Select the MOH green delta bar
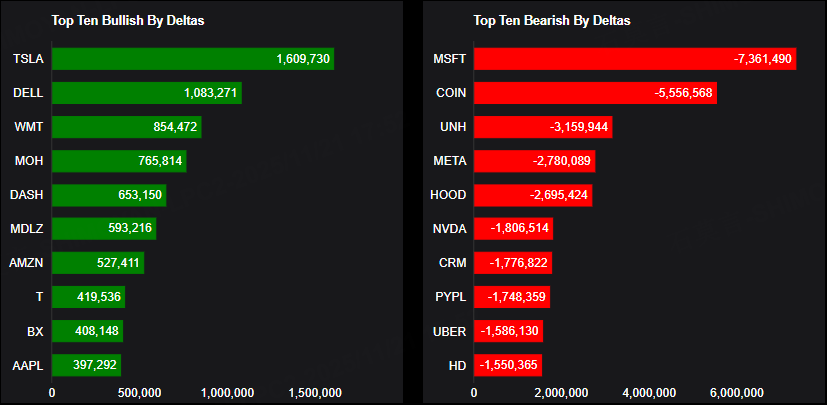This screenshot has height=405, width=827. (118, 161)
